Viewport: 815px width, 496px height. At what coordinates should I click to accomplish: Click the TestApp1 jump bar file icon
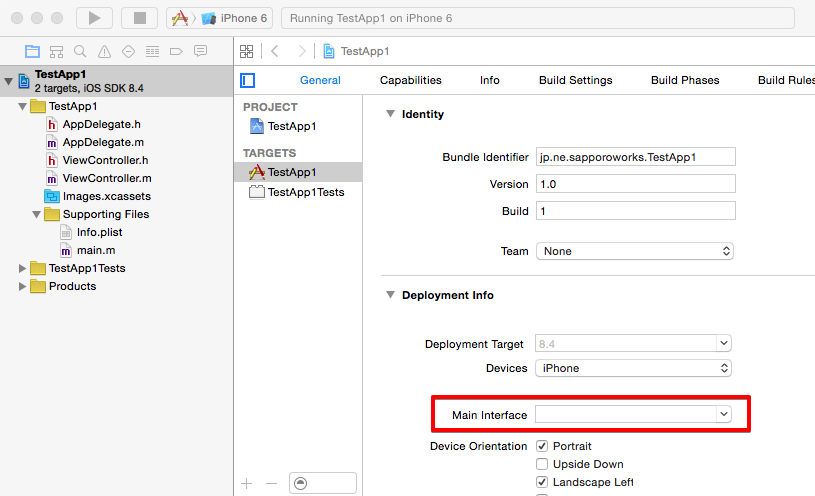click(328, 51)
